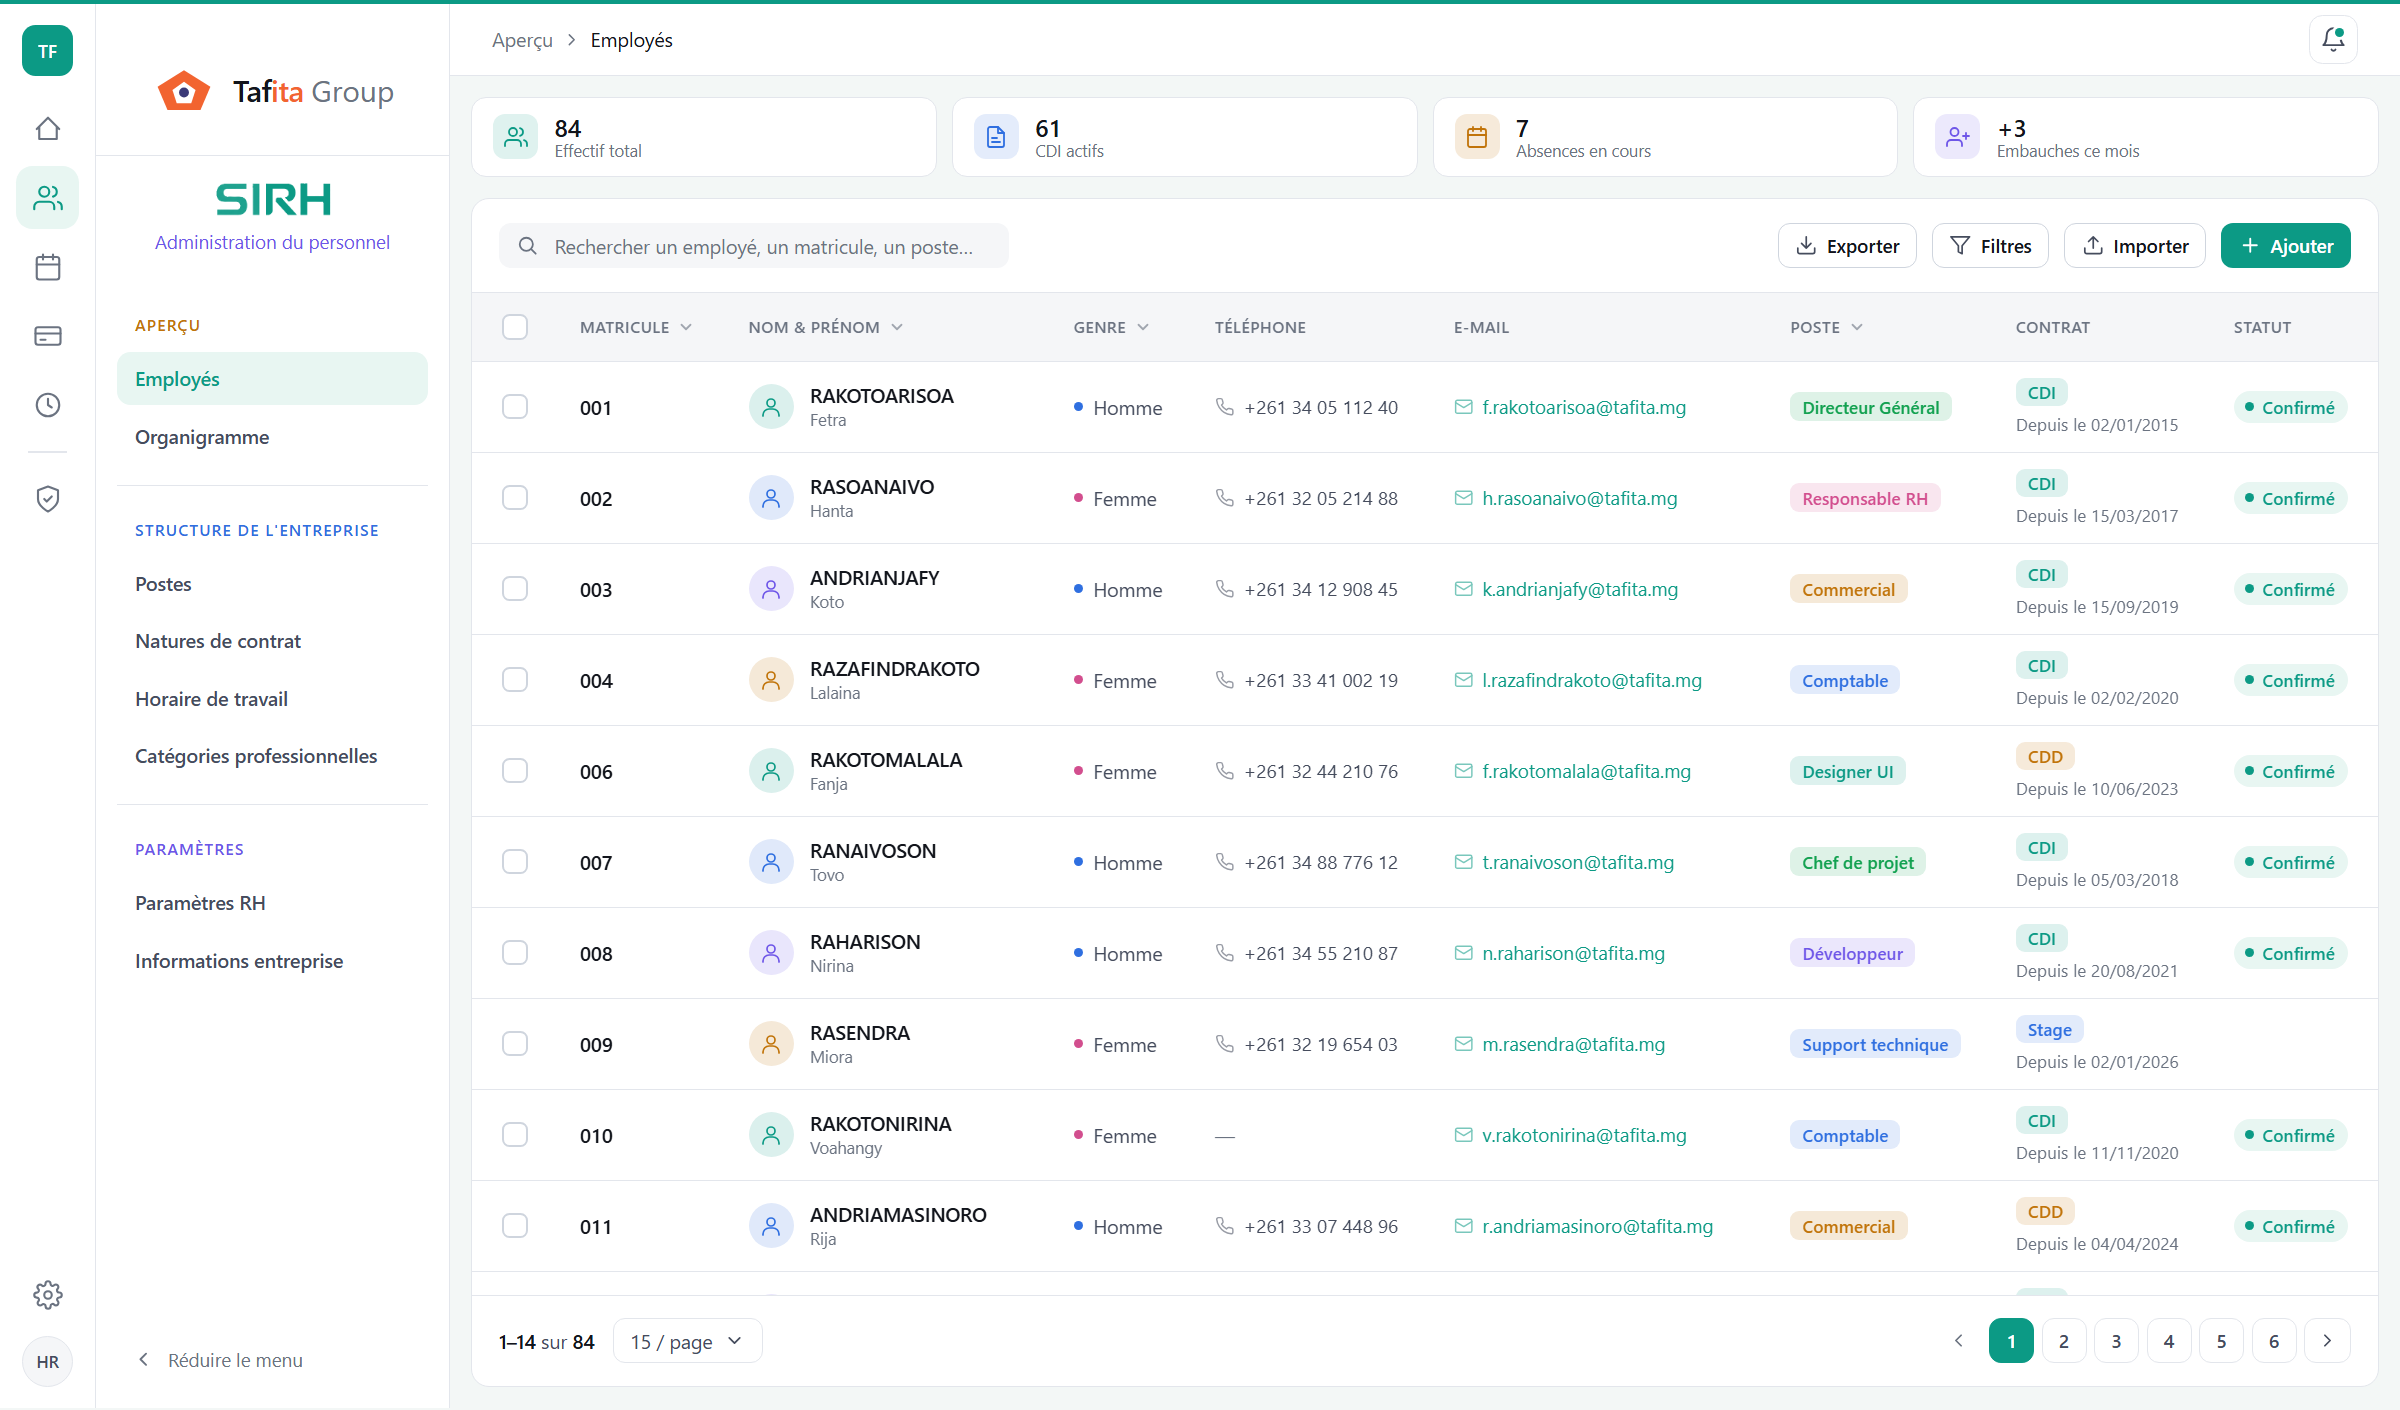Image resolution: width=2400 pixels, height=1410 pixels.
Task: Check the row 003 checkbox
Action: click(x=515, y=589)
